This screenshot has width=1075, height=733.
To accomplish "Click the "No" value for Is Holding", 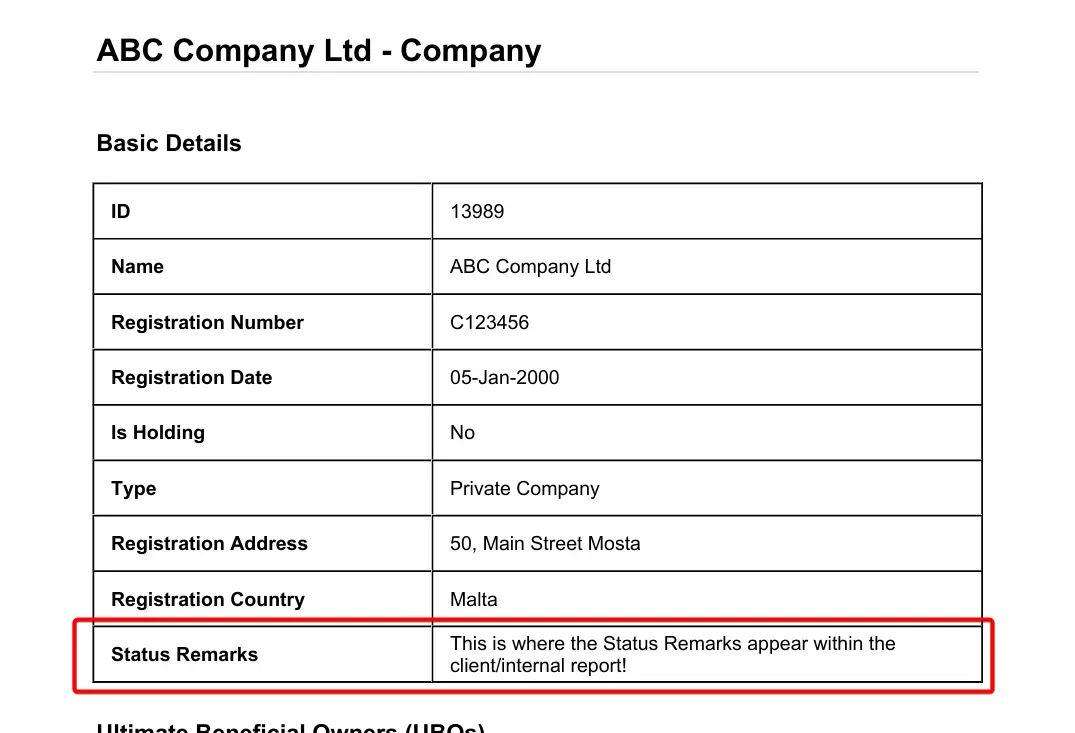I will (x=462, y=433).
